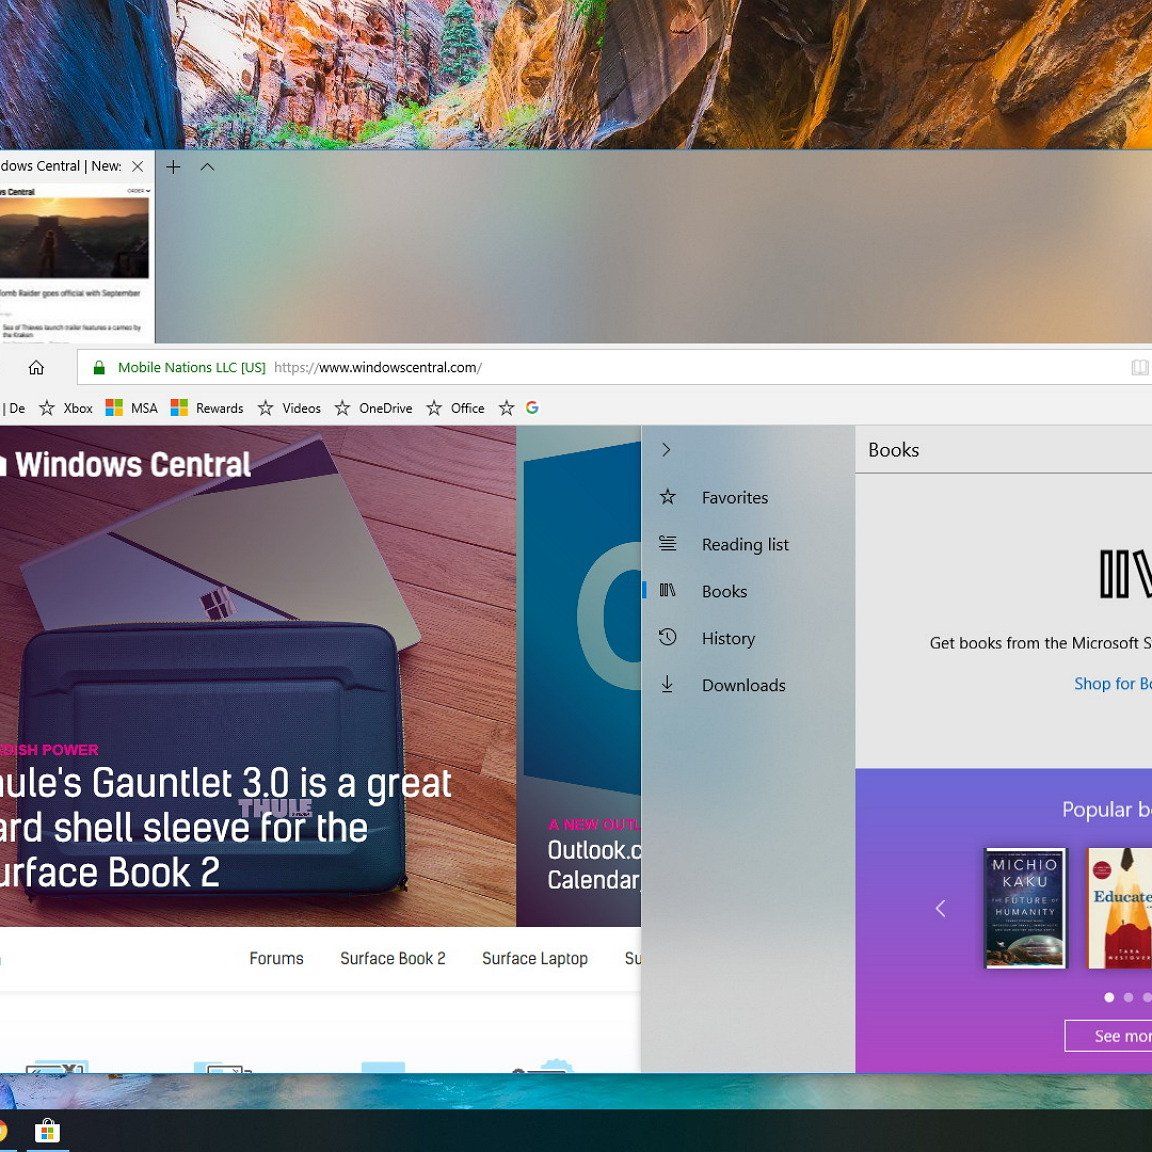
Task: Open the Surface Book 2 navigation link
Action: point(392,959)
